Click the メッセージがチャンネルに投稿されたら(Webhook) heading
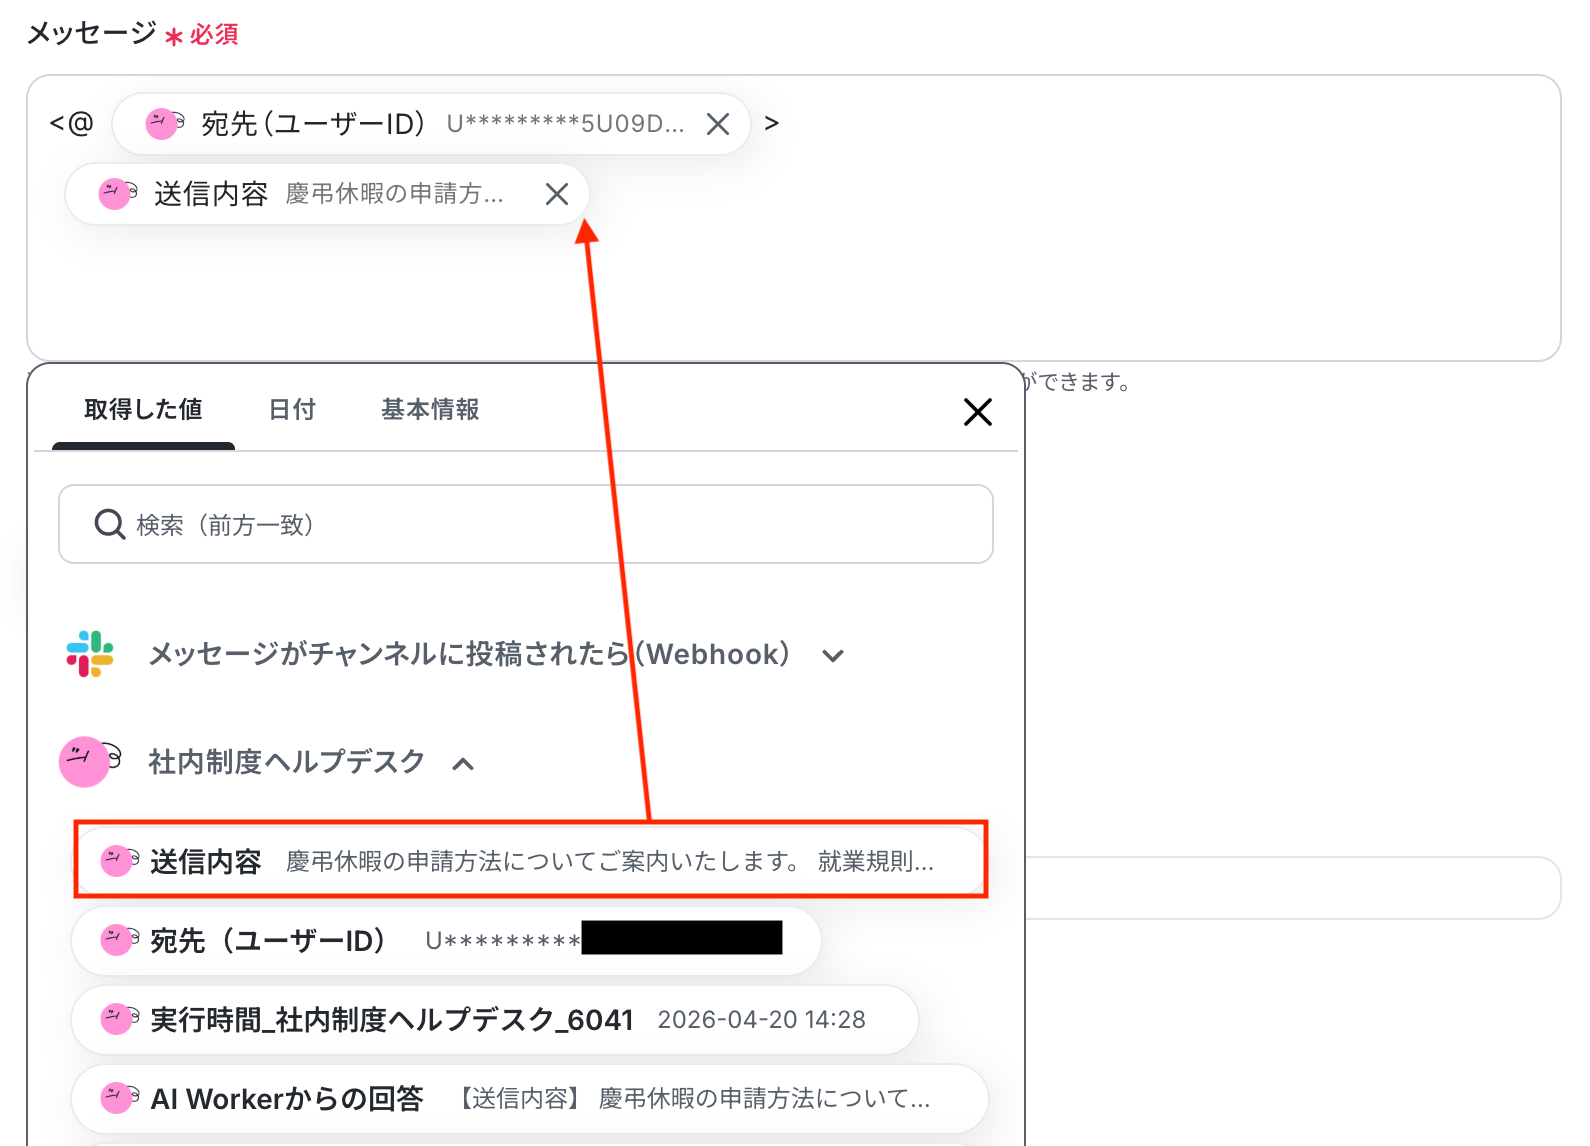1590x1146 pixels. click(x=469, y=654)
